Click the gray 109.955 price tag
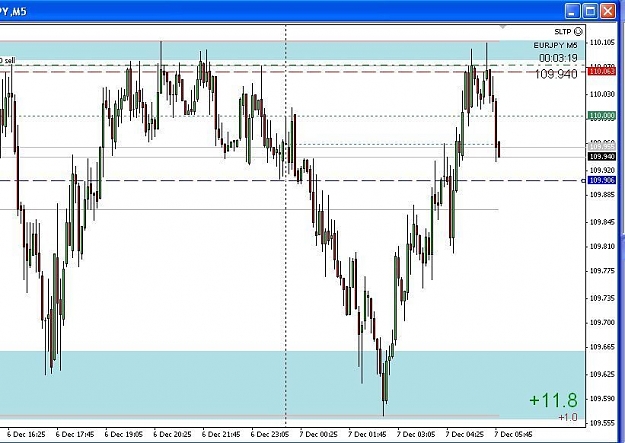625x443 pixels. (601, 147)
